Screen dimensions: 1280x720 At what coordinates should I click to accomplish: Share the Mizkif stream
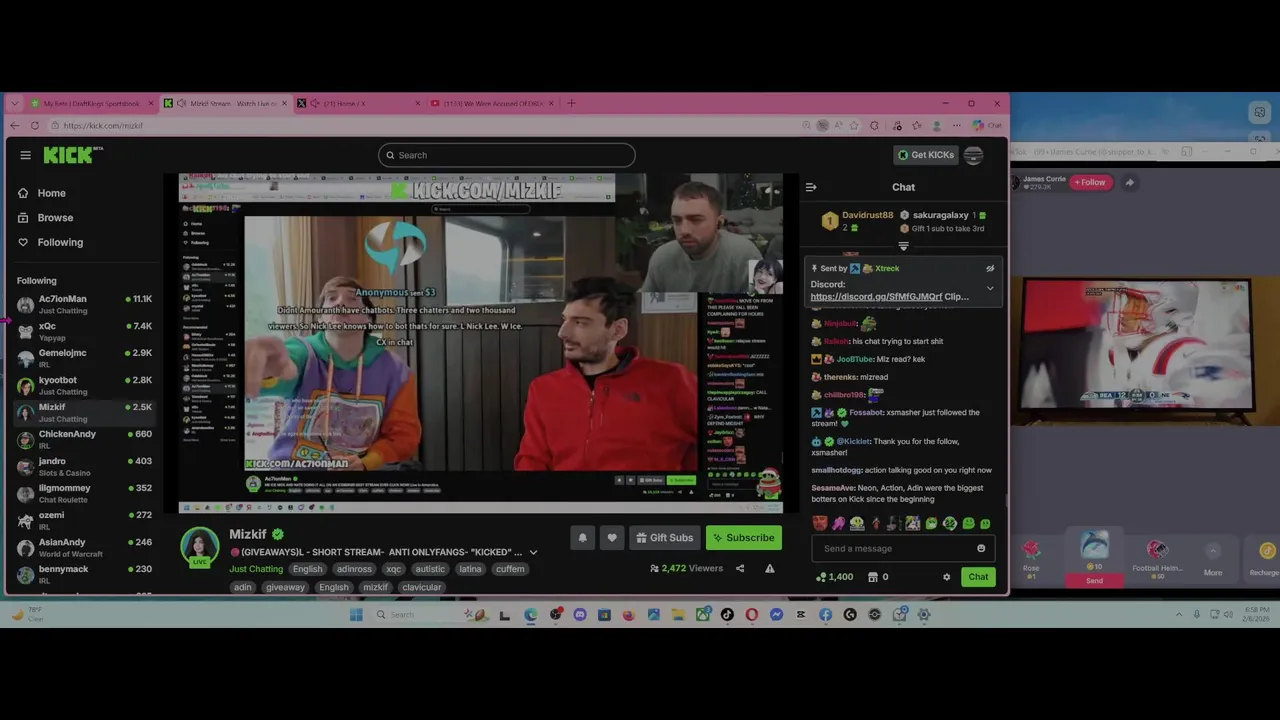740,568
